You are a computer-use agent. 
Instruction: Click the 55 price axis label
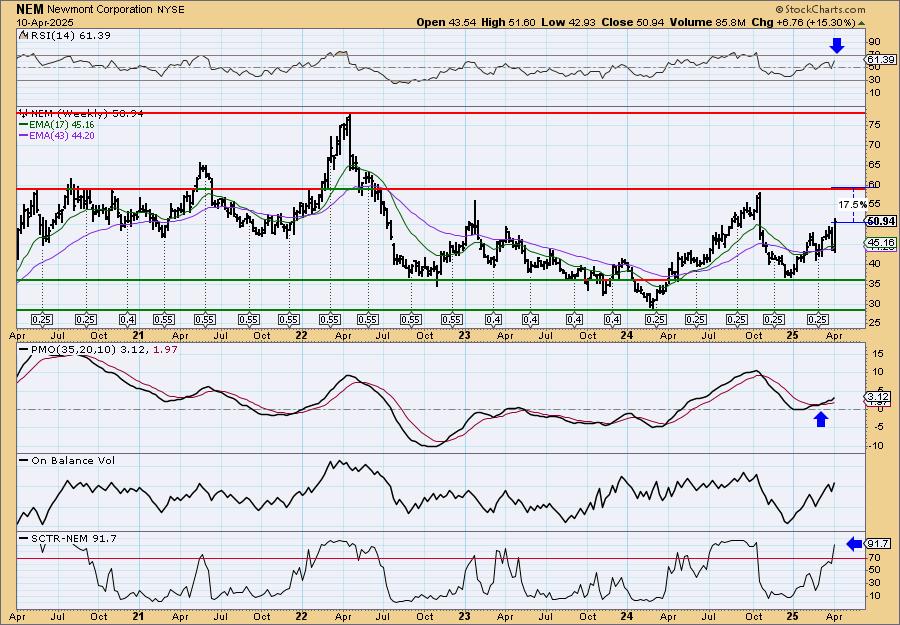pos(874,204)
